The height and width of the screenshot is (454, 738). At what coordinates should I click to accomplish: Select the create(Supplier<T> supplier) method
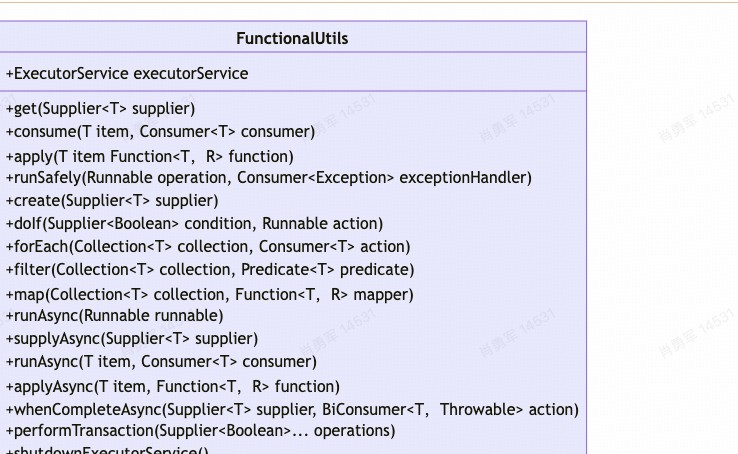pos(112,201)
